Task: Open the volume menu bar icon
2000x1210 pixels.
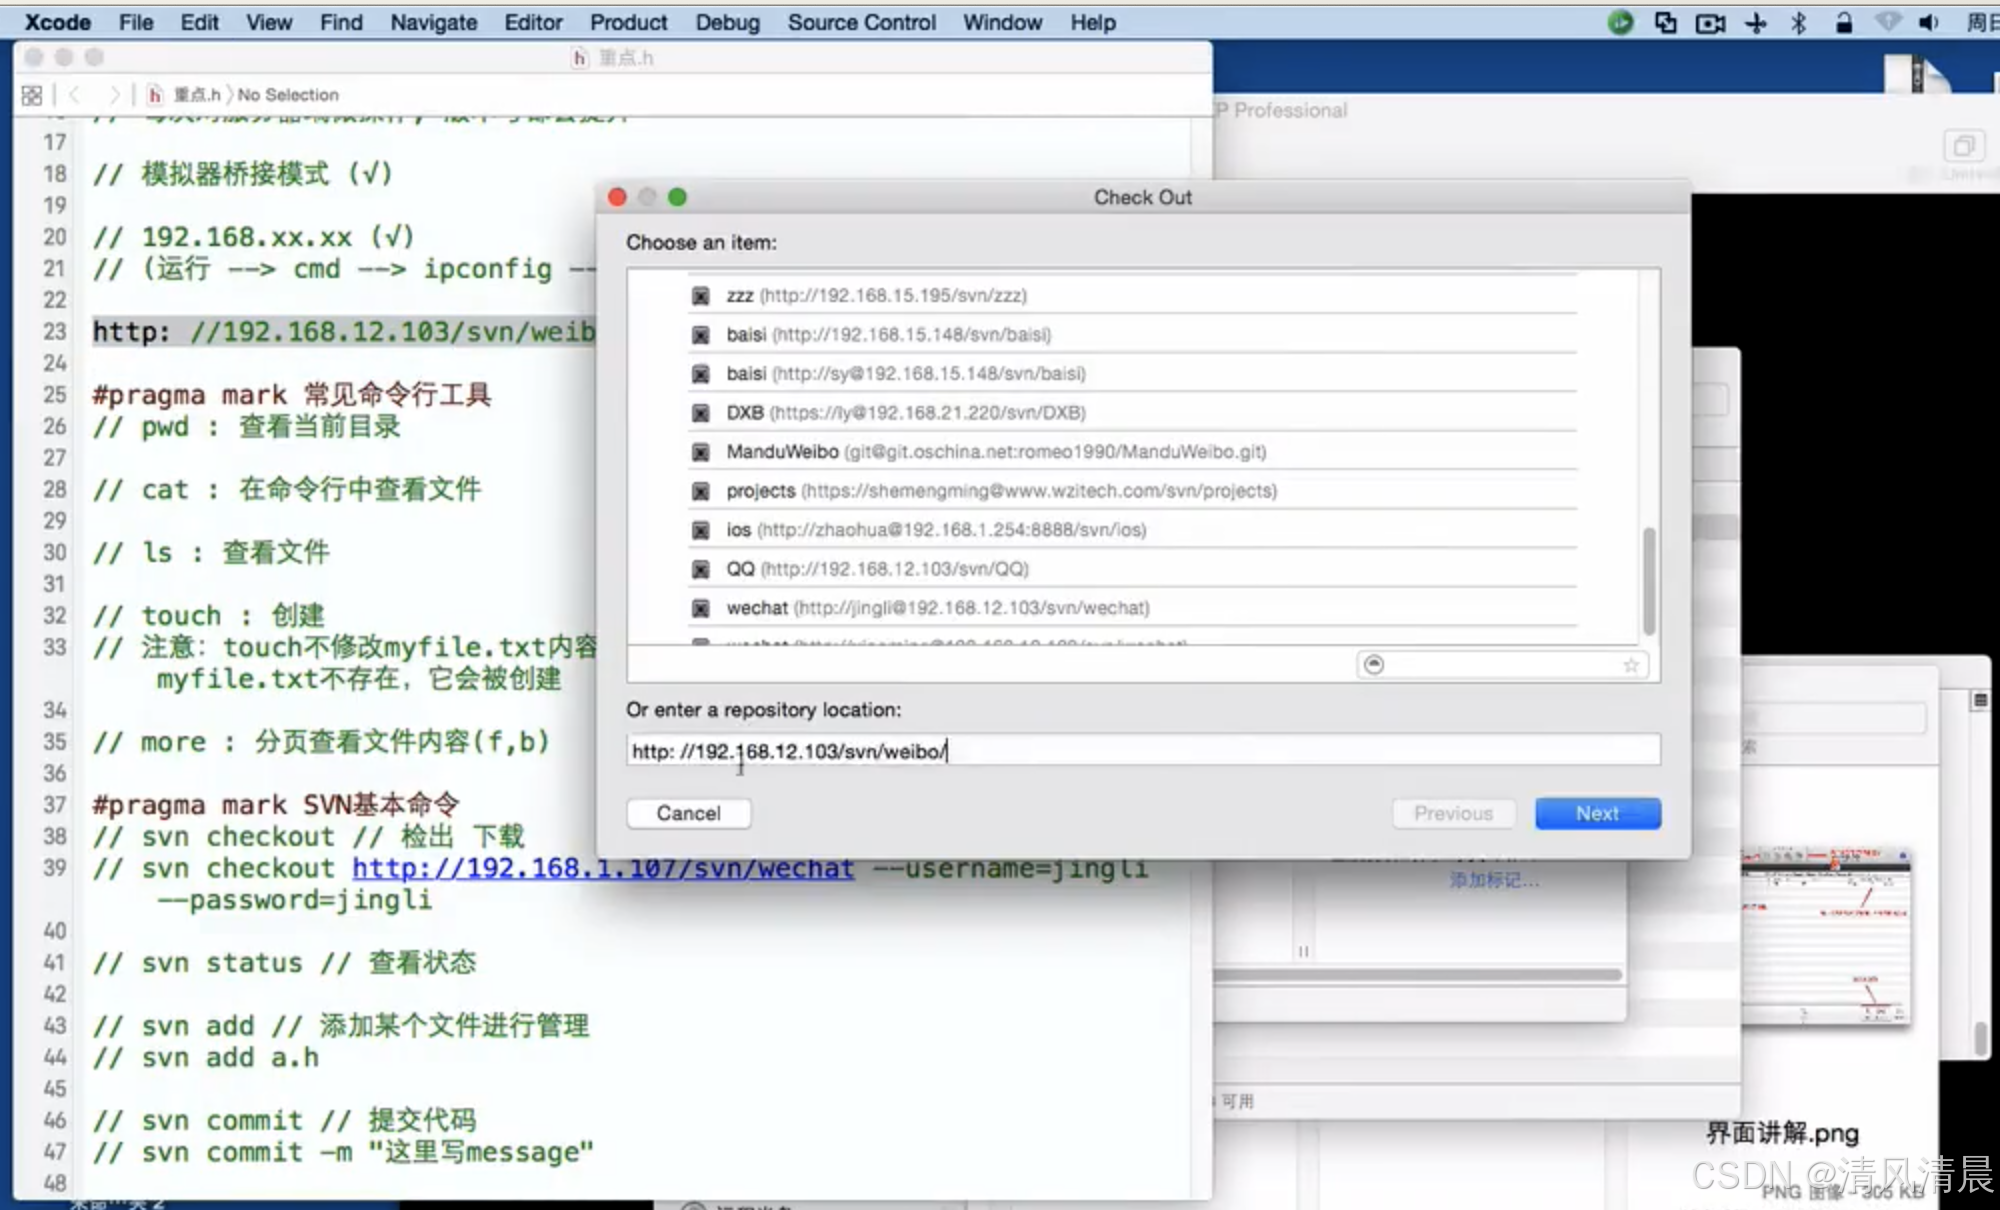Action: pyautogui.click(x=1929, y=22)
